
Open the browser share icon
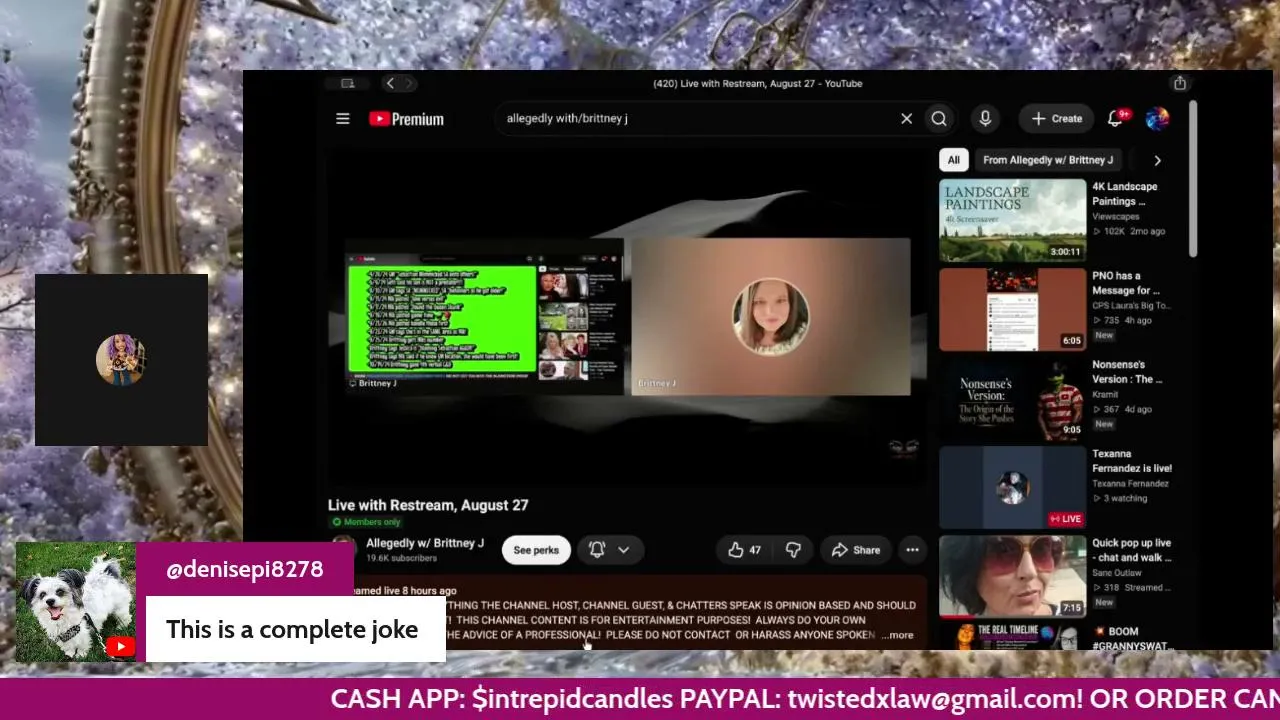pos(1180,84)
